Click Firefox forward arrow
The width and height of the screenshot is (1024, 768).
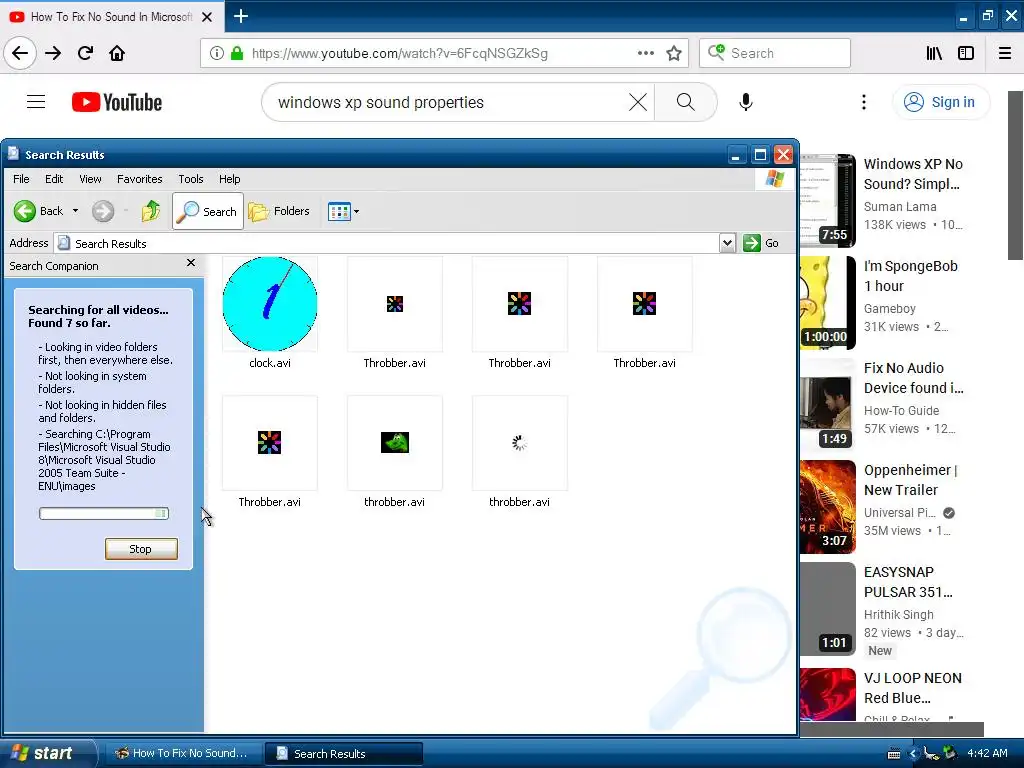click(53, 53)
